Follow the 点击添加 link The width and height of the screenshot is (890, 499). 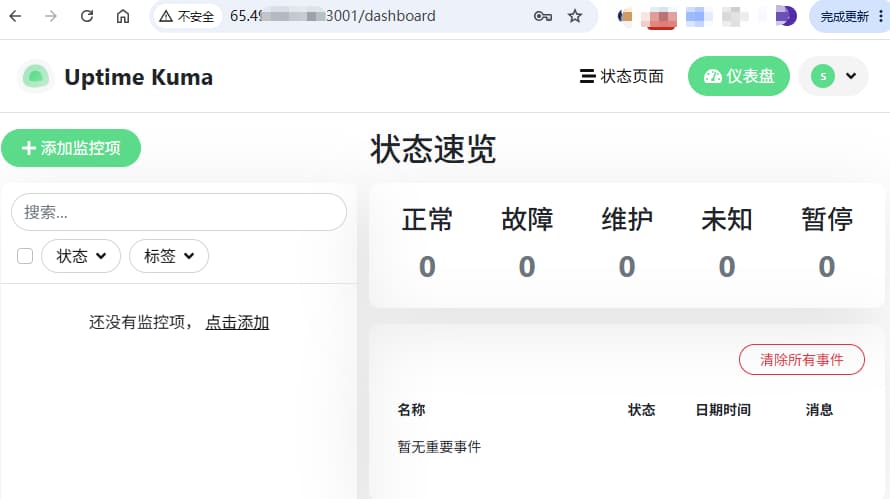[237, 322]
